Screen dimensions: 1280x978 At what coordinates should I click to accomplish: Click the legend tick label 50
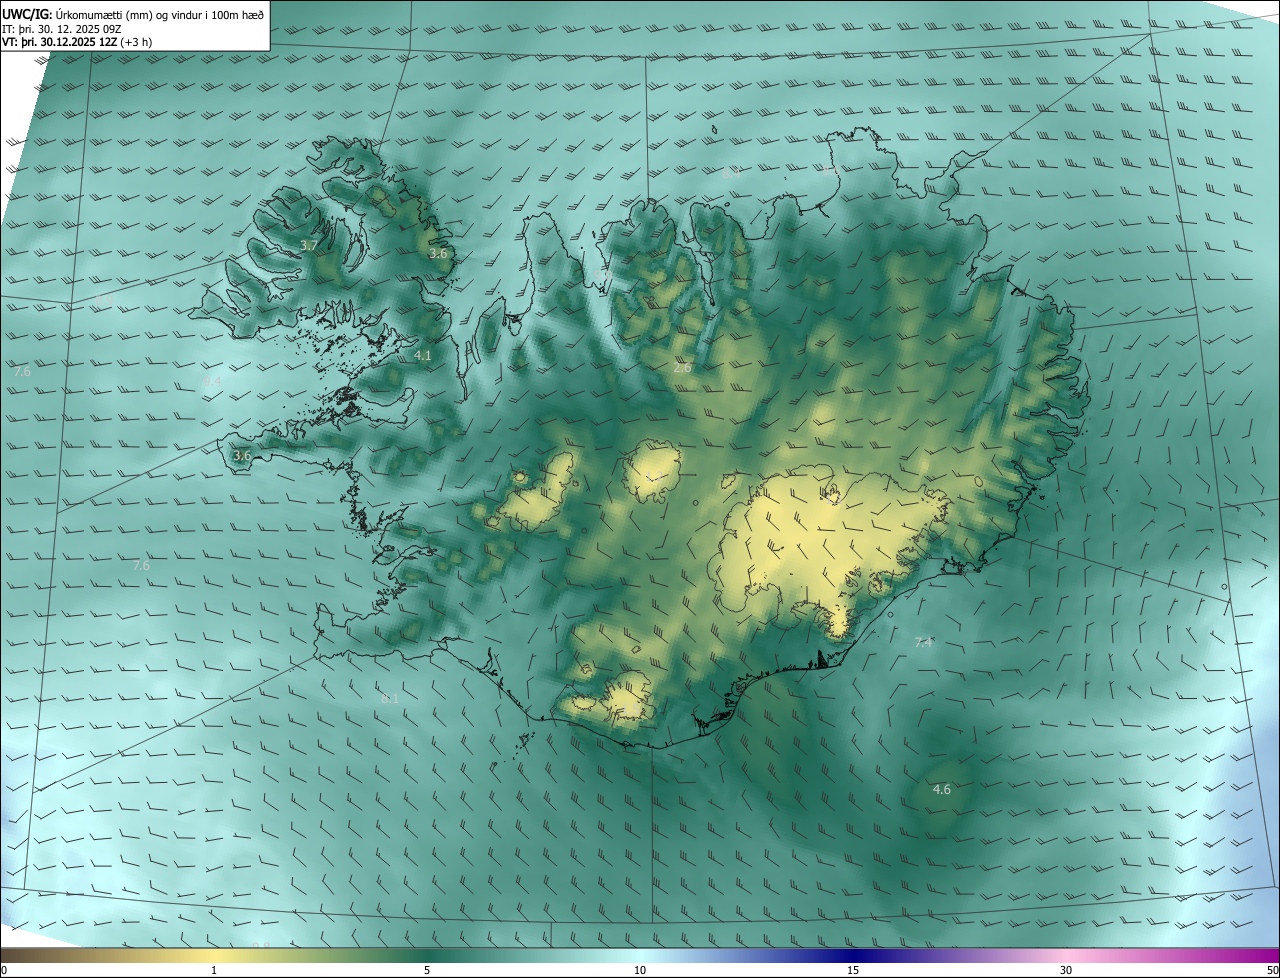(x=1272, y=970)
